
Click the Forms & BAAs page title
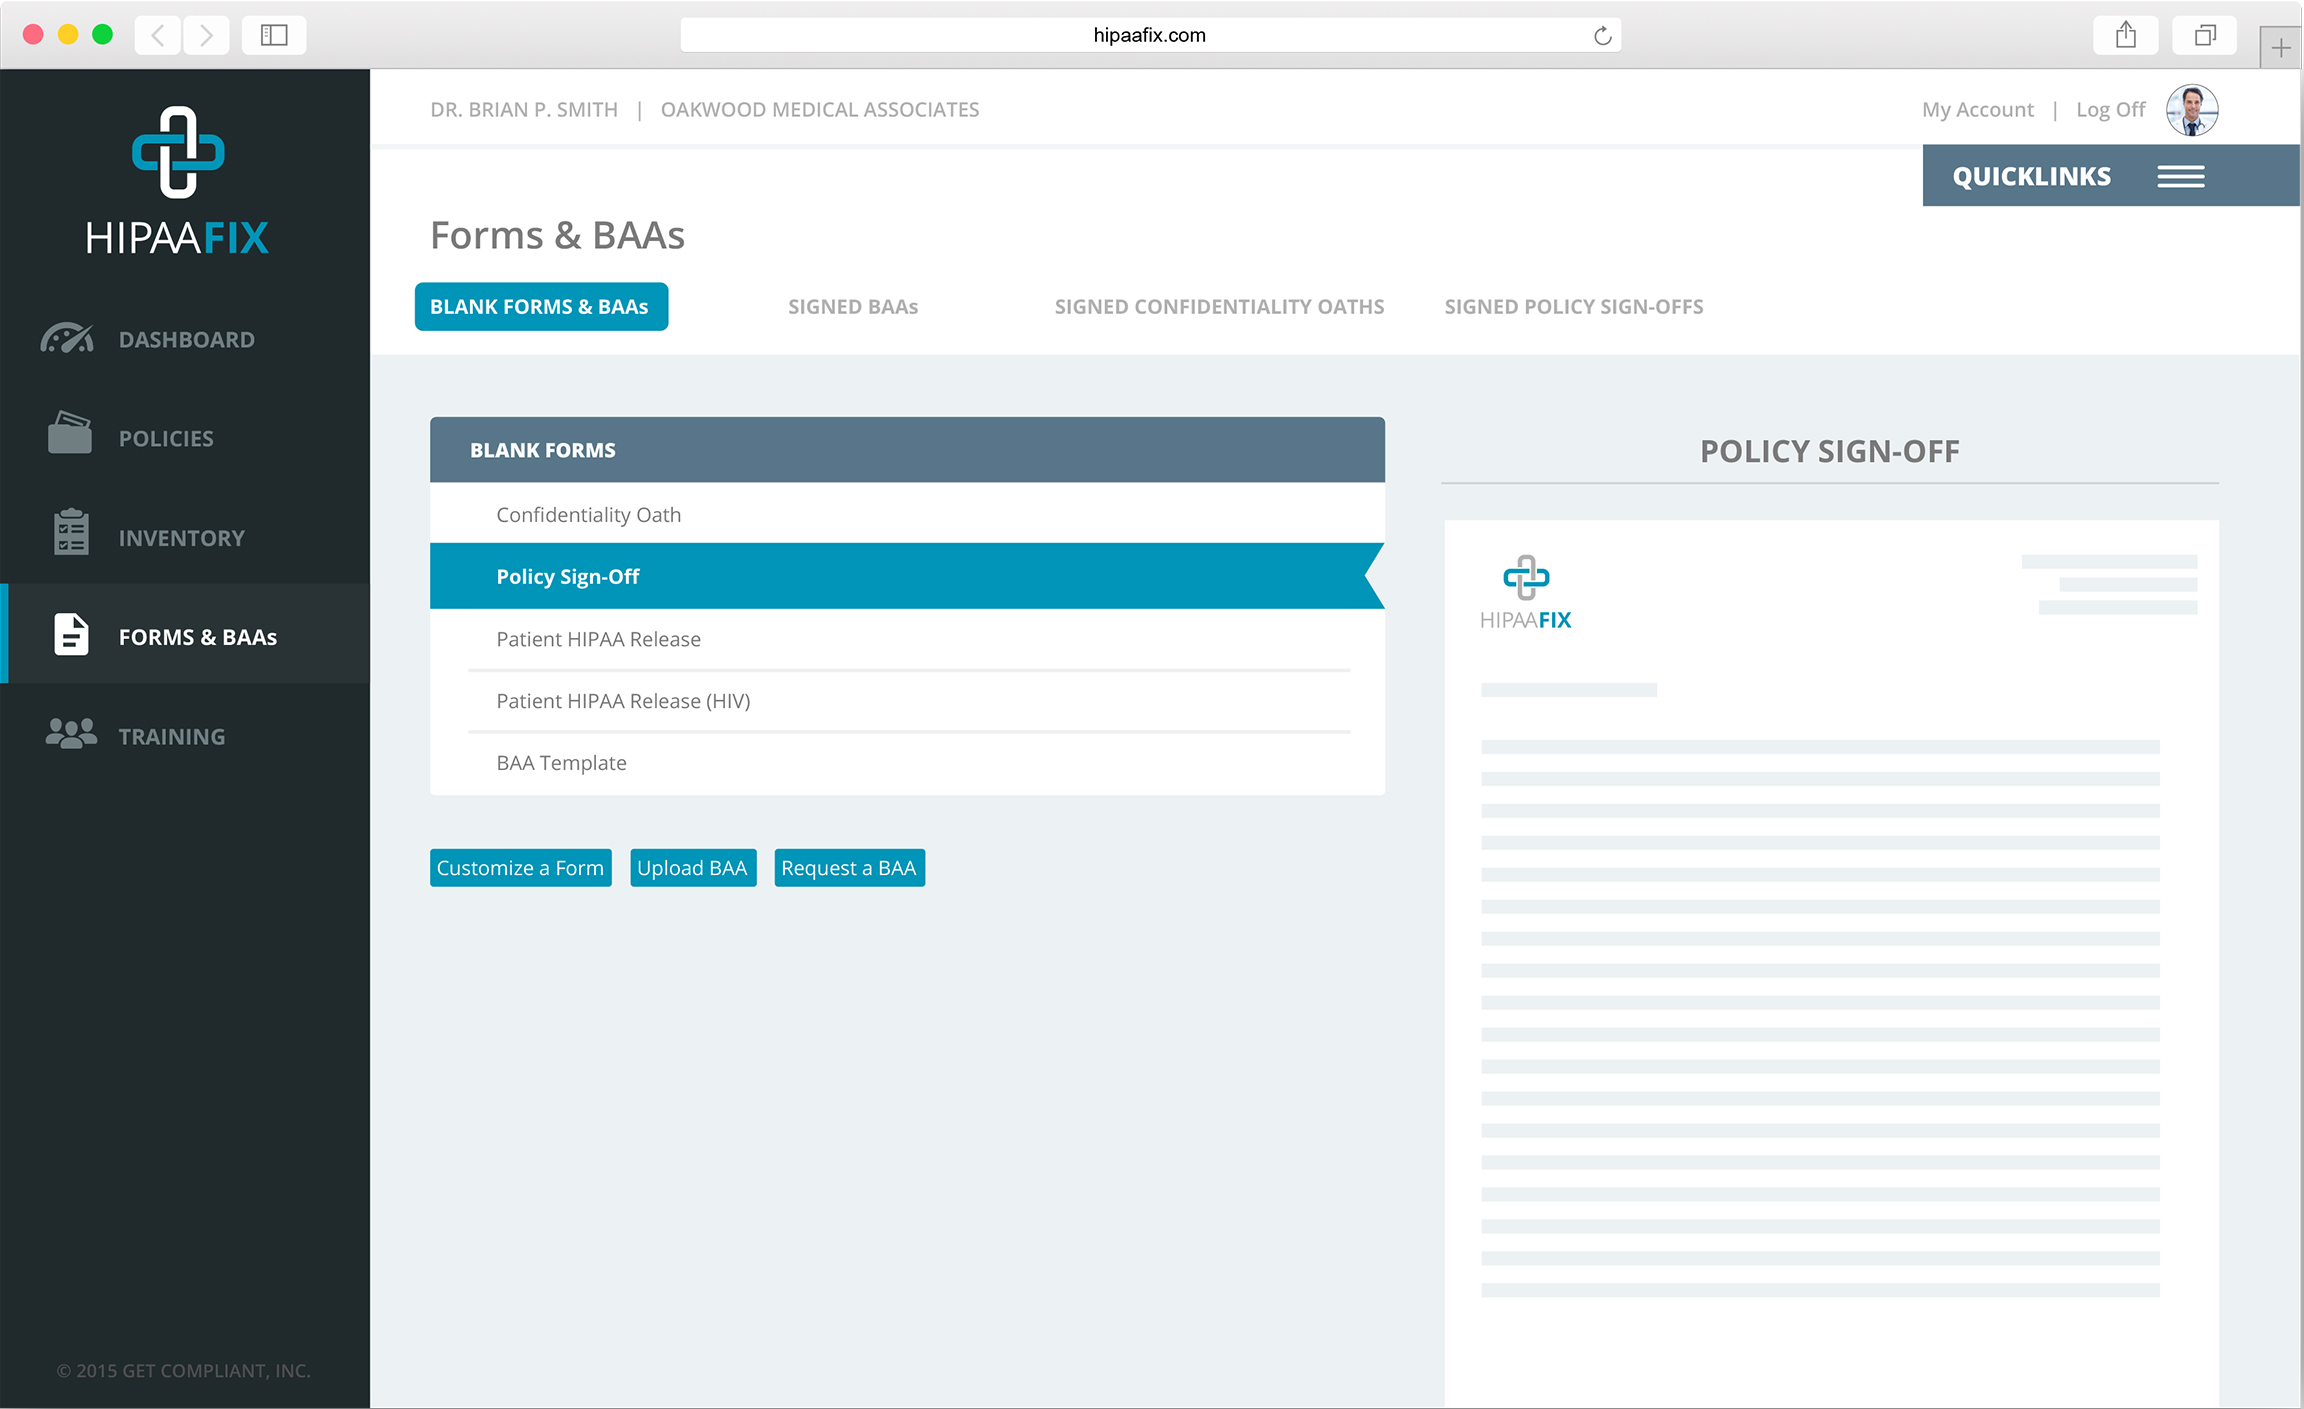(x=557, y=236)
